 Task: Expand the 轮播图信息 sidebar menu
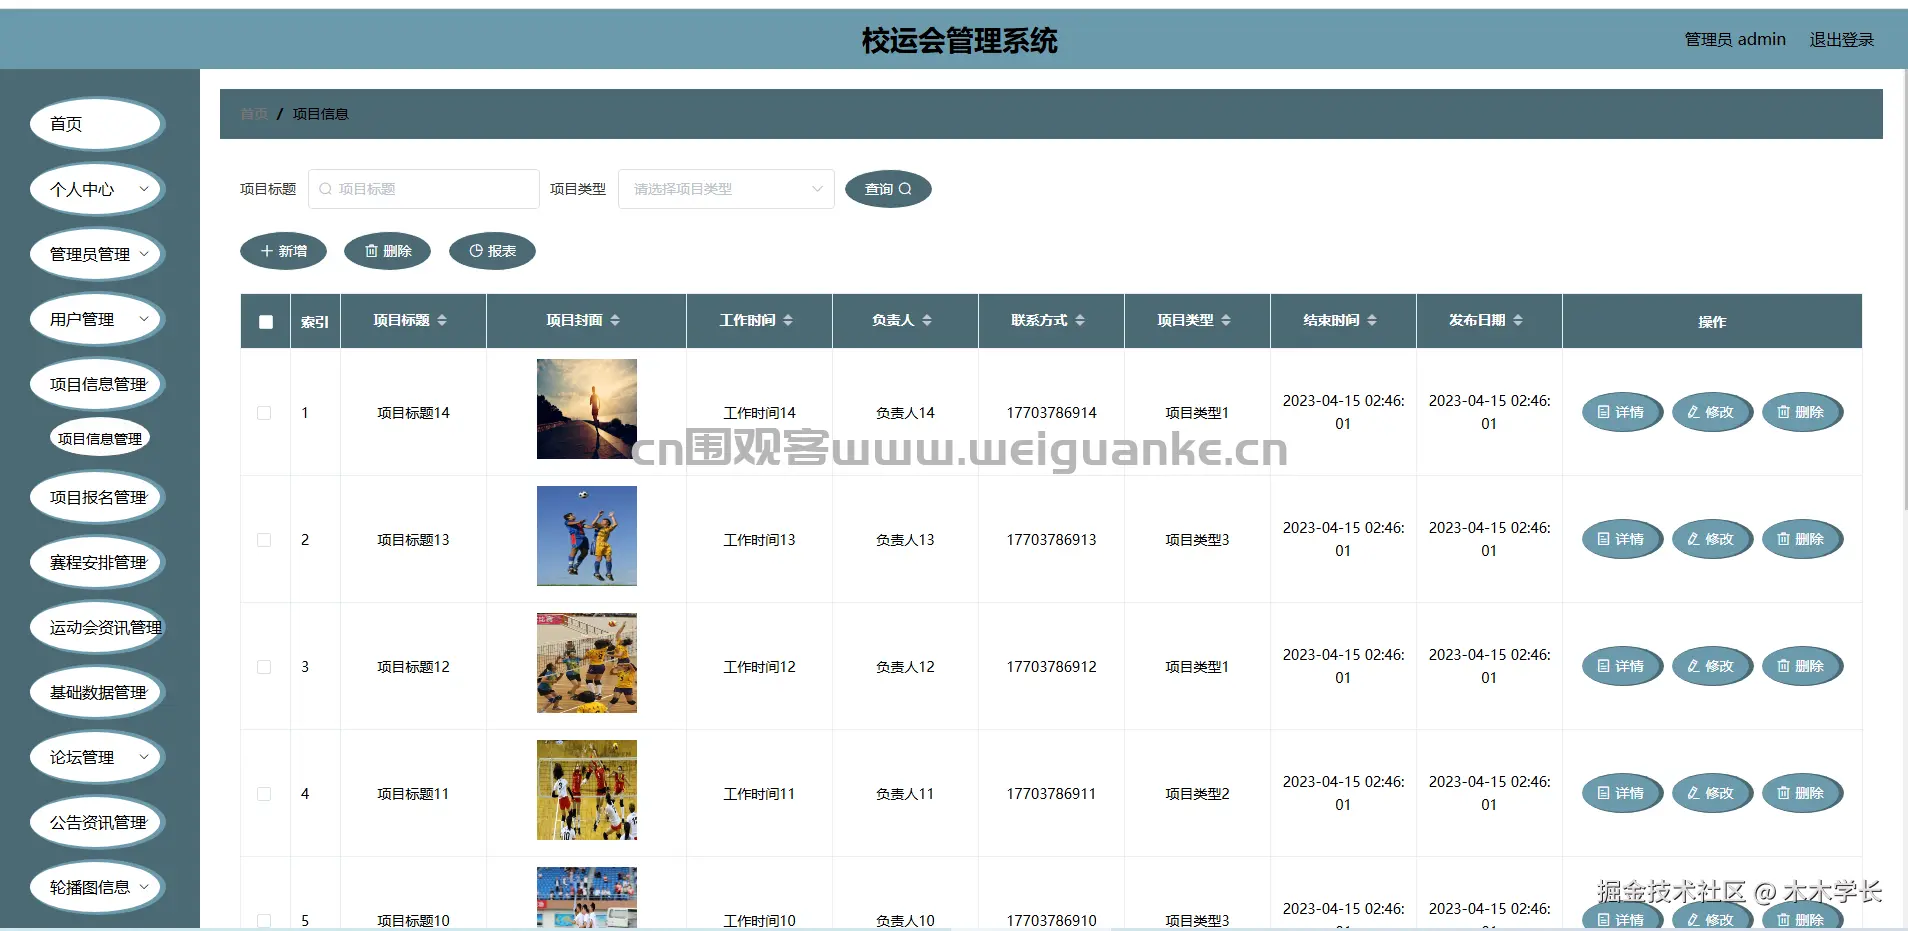pyautogui.click(x=97, y=887)
